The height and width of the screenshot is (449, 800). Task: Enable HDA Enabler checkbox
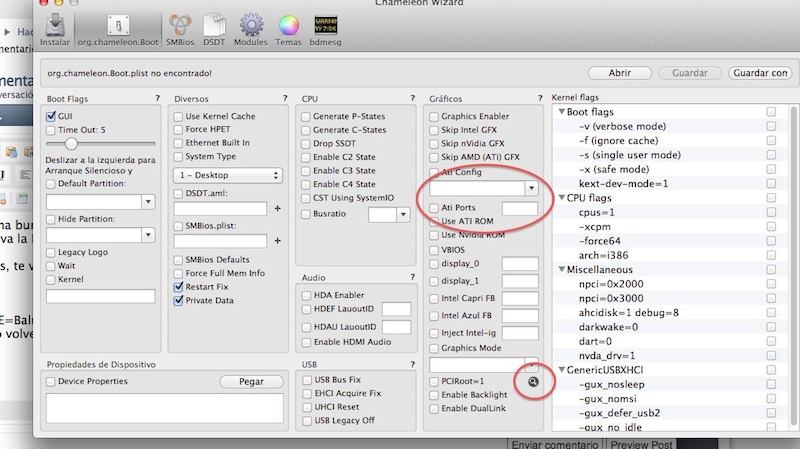pos(306,295)
